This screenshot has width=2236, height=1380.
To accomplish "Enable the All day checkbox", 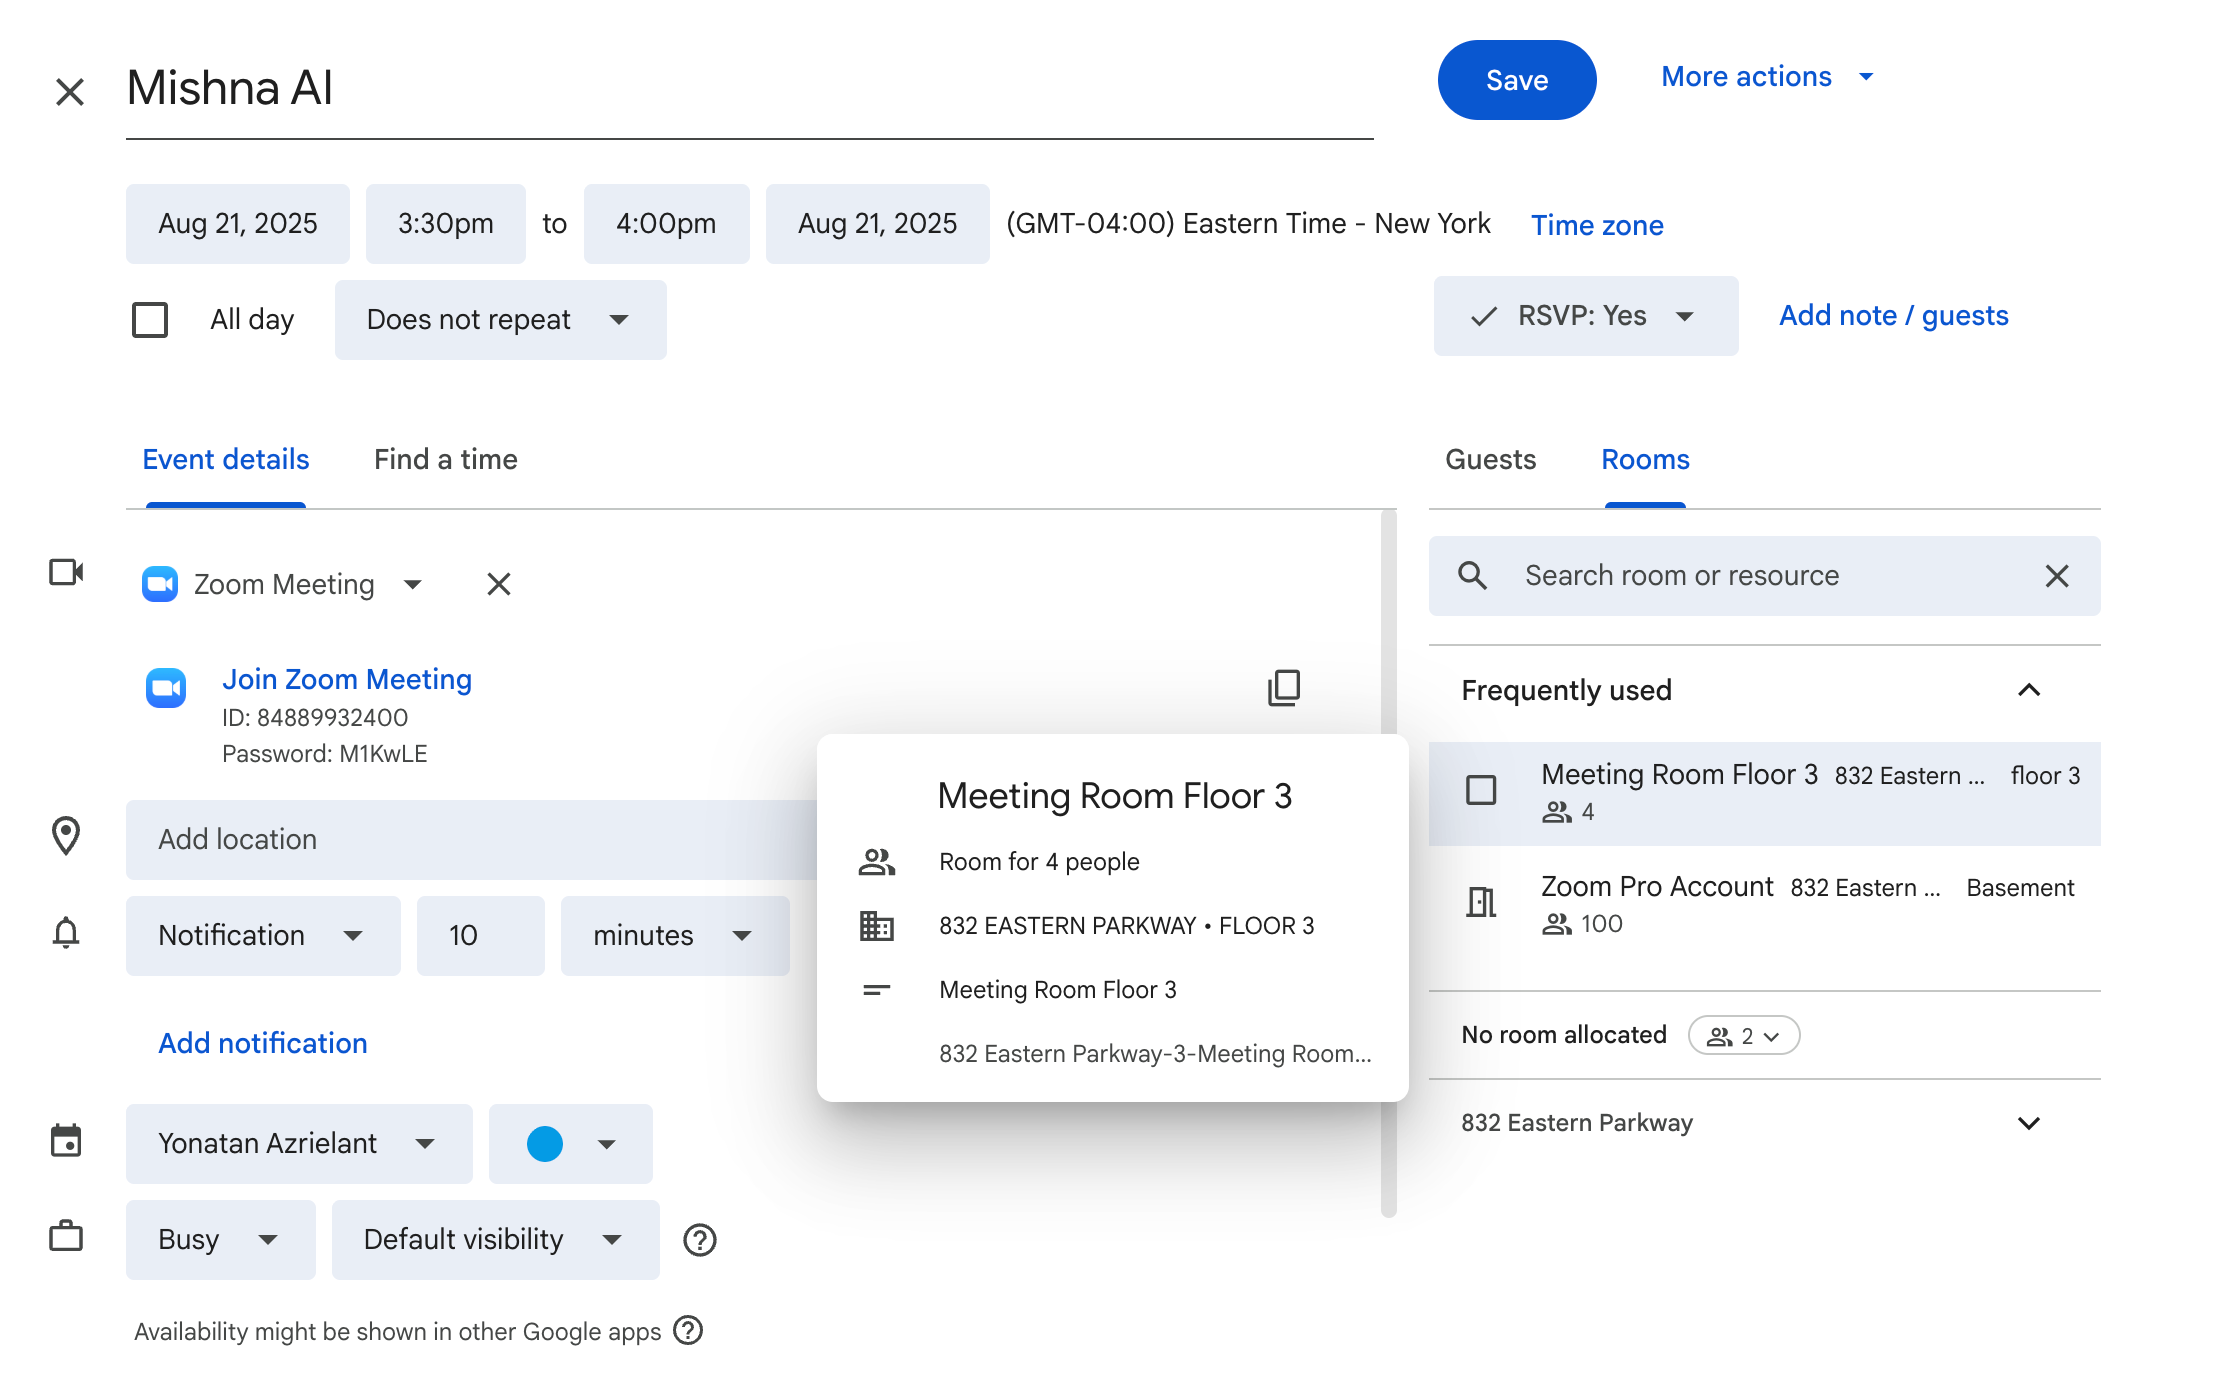I will pyautogui.click(x=150, y=320).
